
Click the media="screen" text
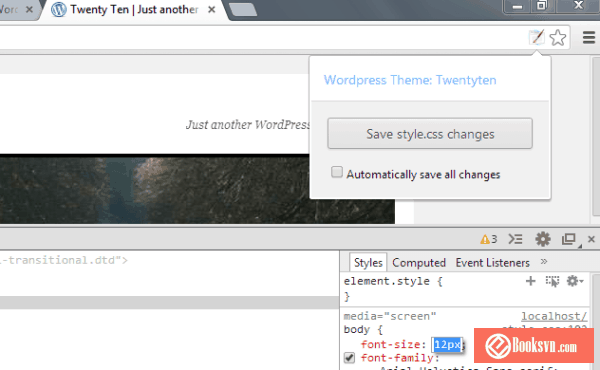pos(390,316)
